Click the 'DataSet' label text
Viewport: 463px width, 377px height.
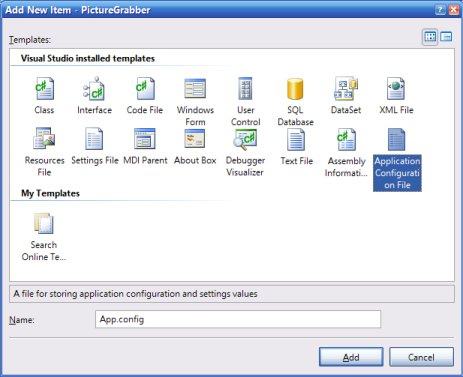[x=346, y=110]
